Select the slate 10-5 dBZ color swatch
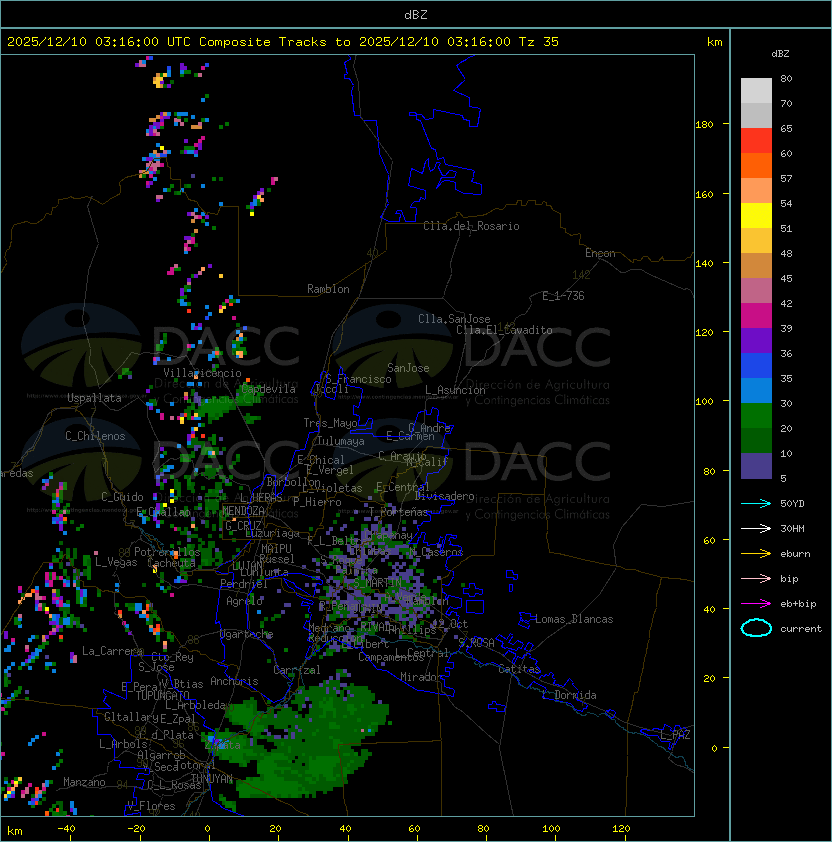Image resolution: width=832 pixels, height=842 pixels. (x=756, y=466)
